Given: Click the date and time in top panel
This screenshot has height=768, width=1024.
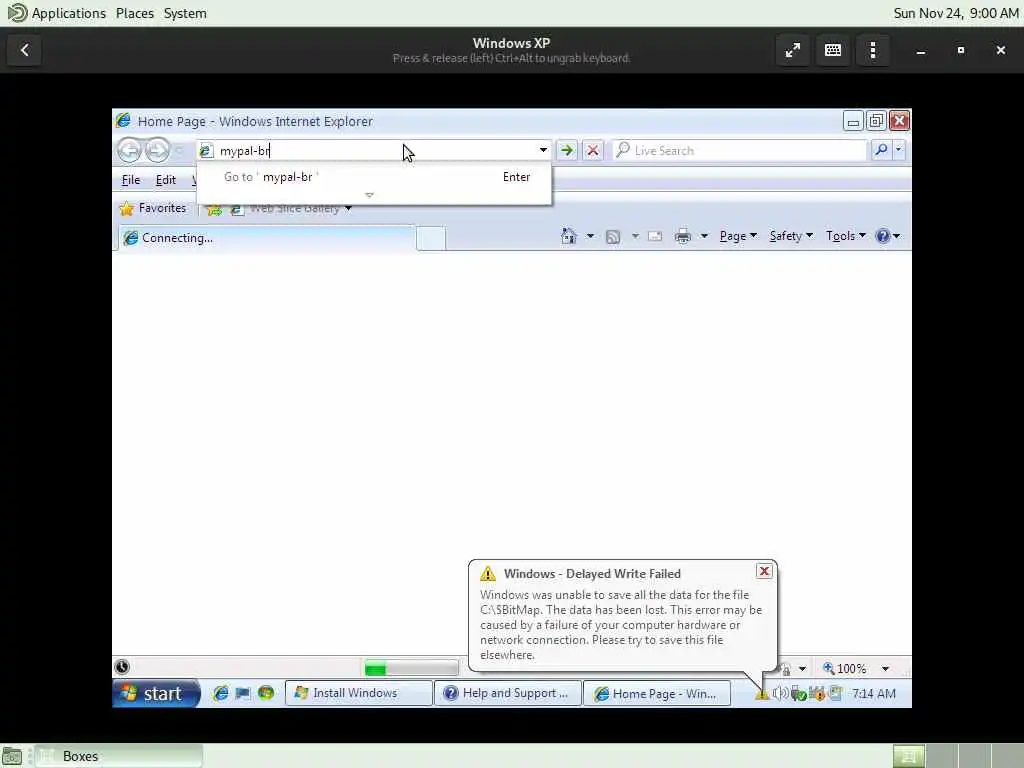Looking at the screenshot, I should (955, 13).
